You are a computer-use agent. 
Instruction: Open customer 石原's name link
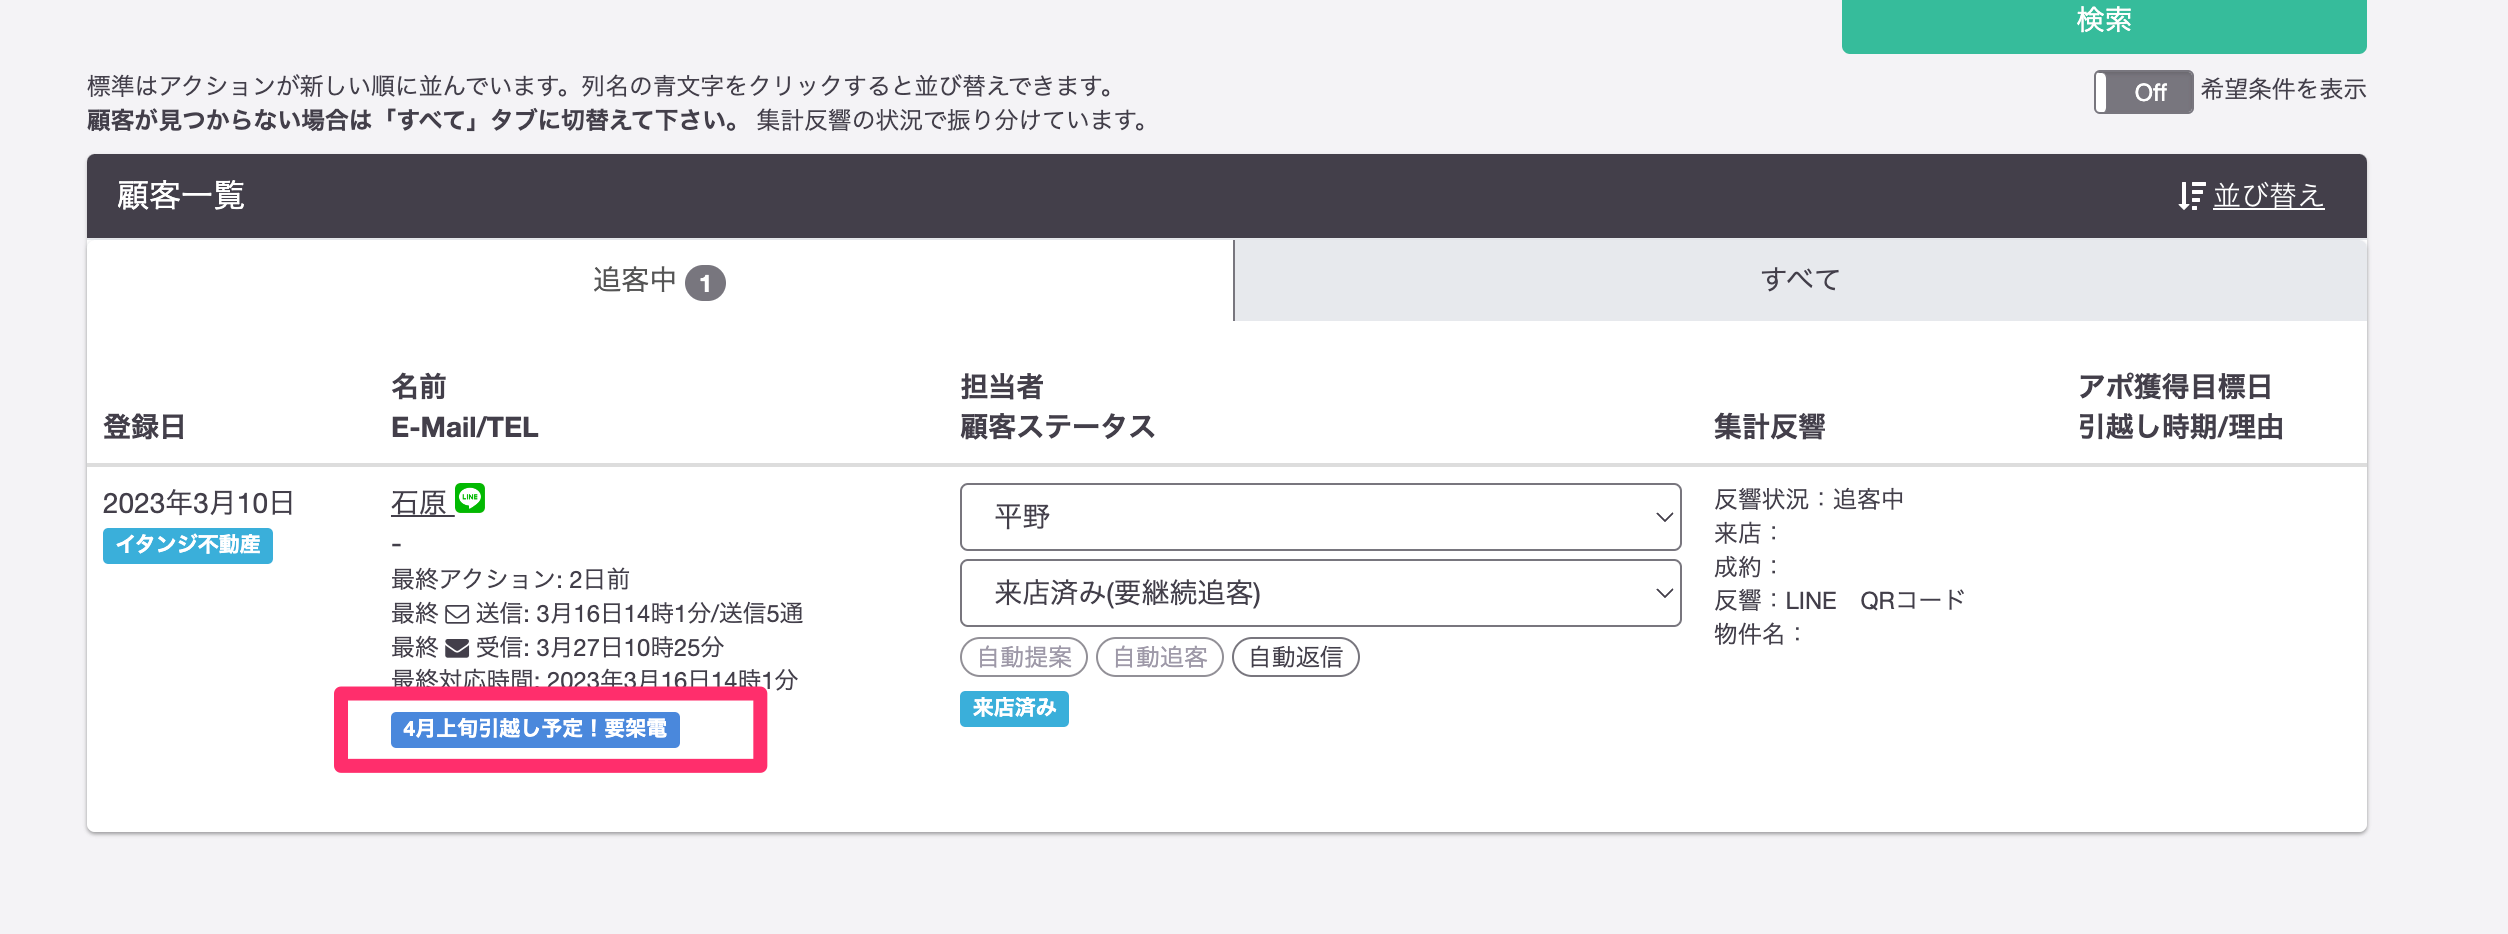click(x=419, y=502)
